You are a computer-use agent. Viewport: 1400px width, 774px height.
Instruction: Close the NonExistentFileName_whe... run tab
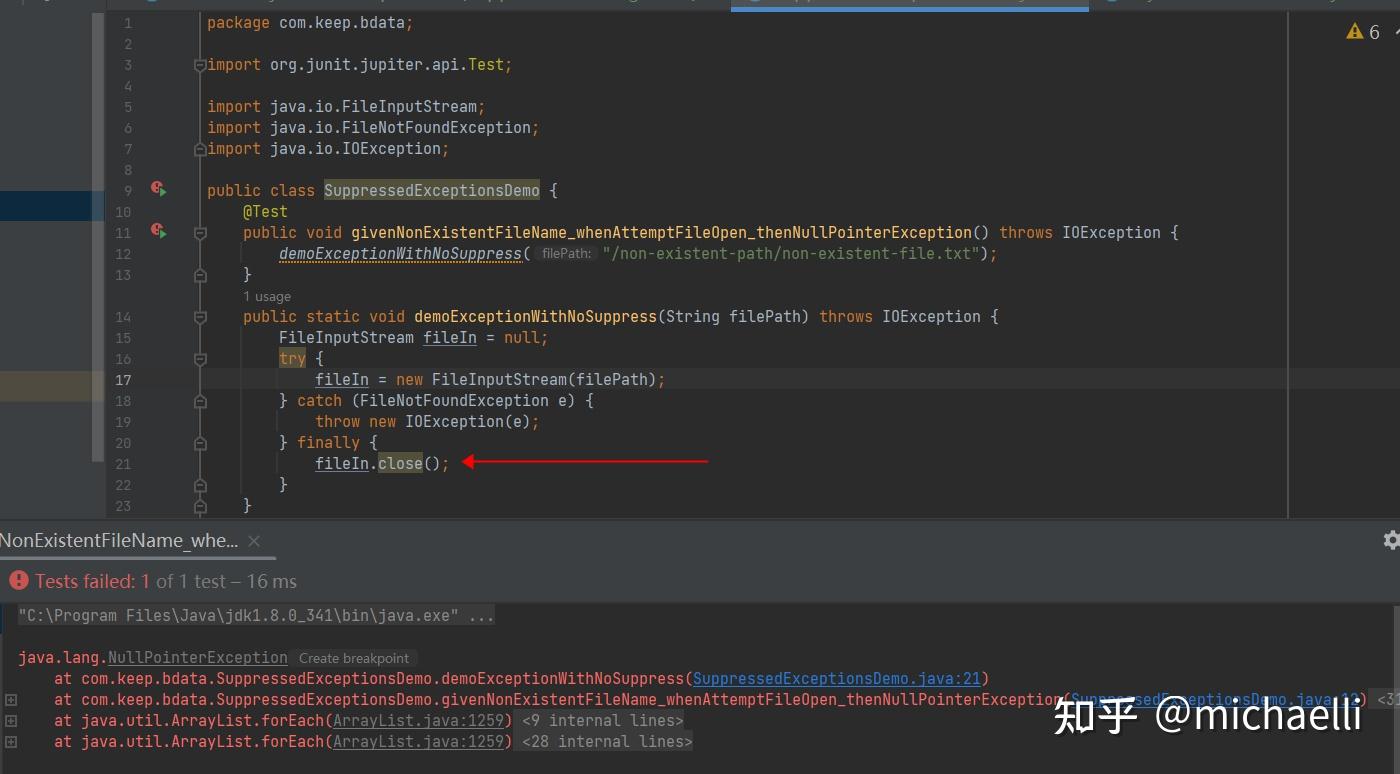[x=254, y=541]
